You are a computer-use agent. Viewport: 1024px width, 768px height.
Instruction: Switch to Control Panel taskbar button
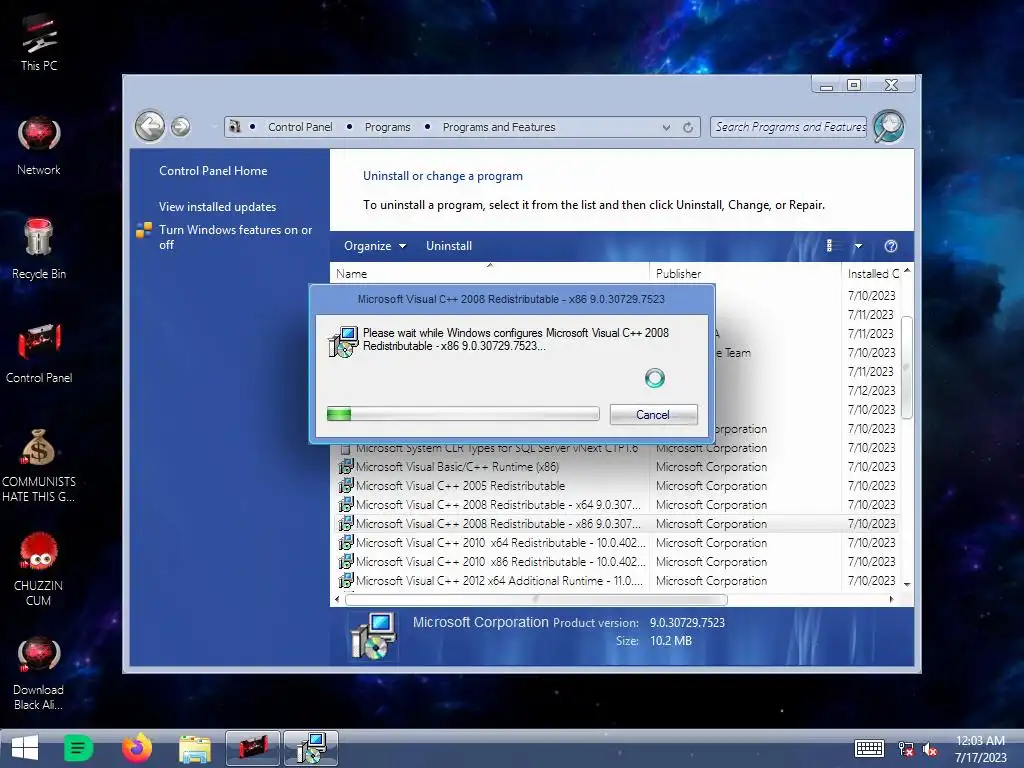[x=253, y=748]
